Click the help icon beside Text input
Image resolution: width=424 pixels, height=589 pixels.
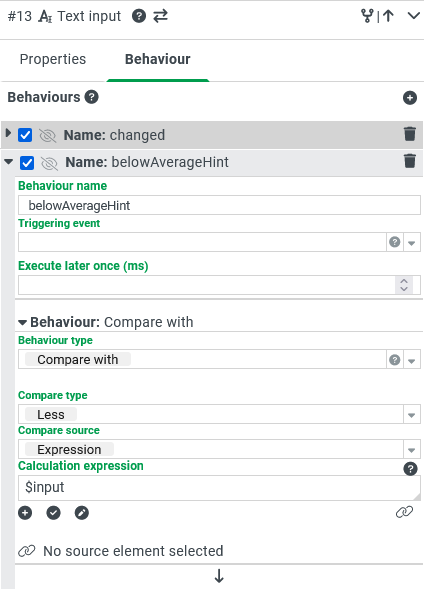pos(139,16)
